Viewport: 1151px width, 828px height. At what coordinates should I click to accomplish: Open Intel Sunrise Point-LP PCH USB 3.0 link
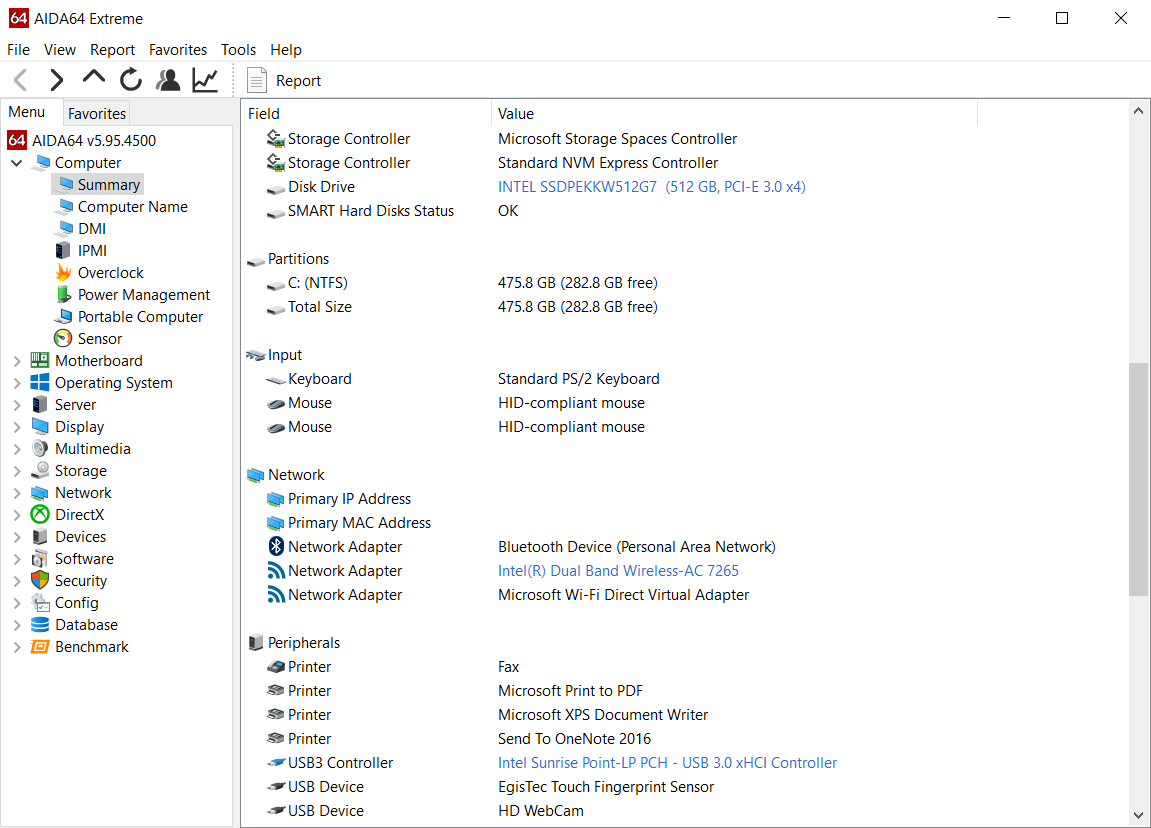tap(667, 763)
